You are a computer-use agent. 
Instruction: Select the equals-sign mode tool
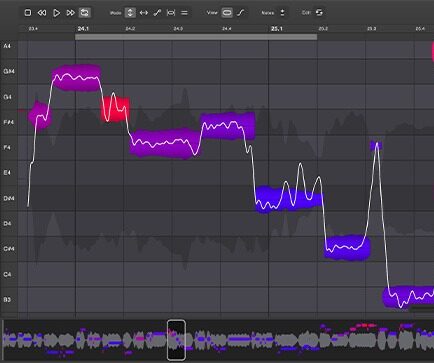(x=184, y=13)
